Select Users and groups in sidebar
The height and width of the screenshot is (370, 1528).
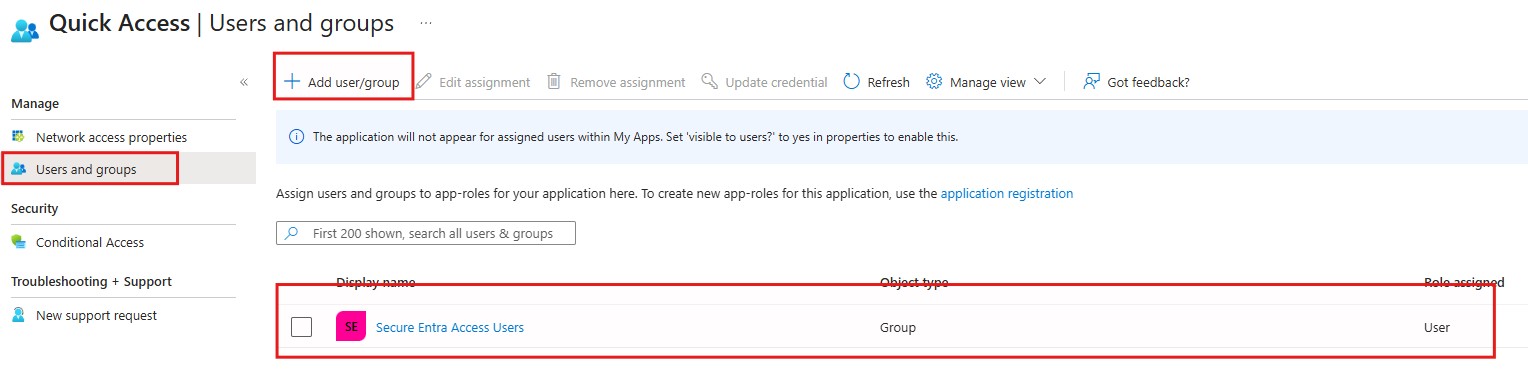tap(86, 170)
